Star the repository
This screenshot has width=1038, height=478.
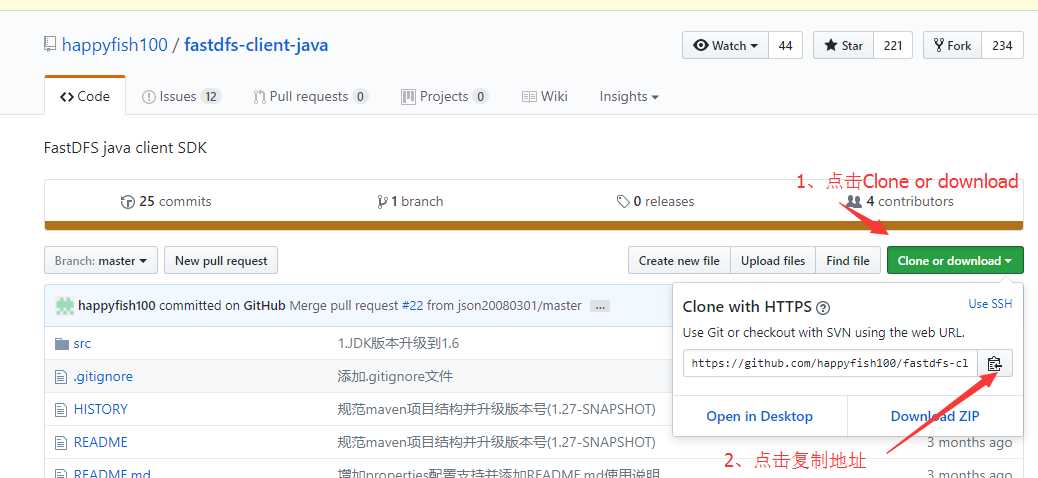[843, 46]
